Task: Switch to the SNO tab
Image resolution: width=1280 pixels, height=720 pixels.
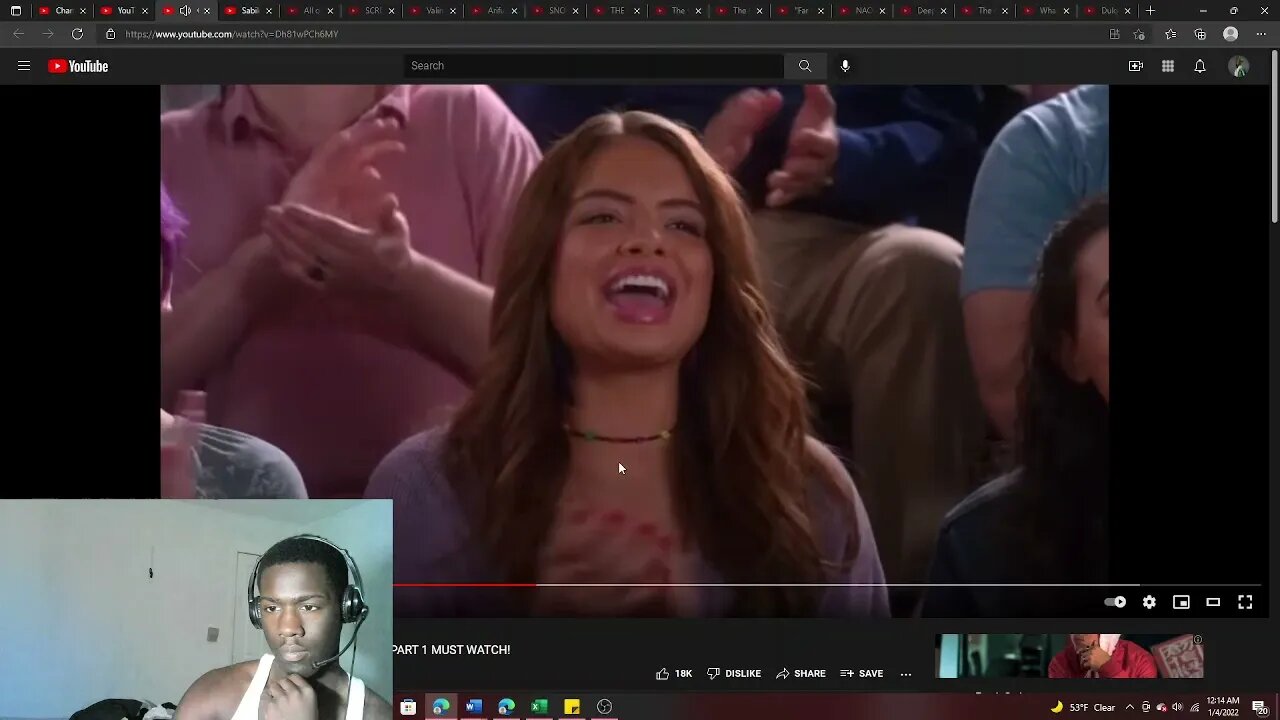Action: point(556,11)
